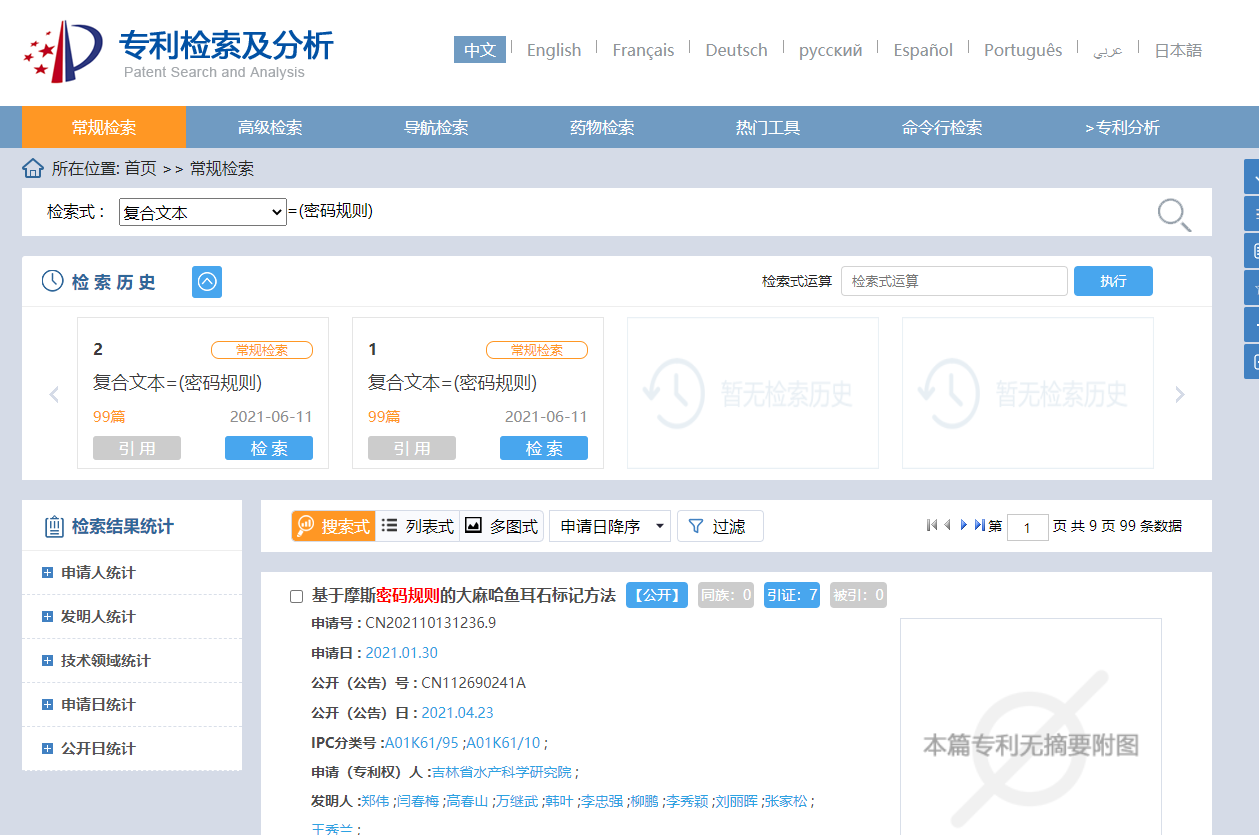Viewport: 1259px width, 835px height.
Task: Open the 申请日降序 sort order dropdown
Action: (609, 525)
